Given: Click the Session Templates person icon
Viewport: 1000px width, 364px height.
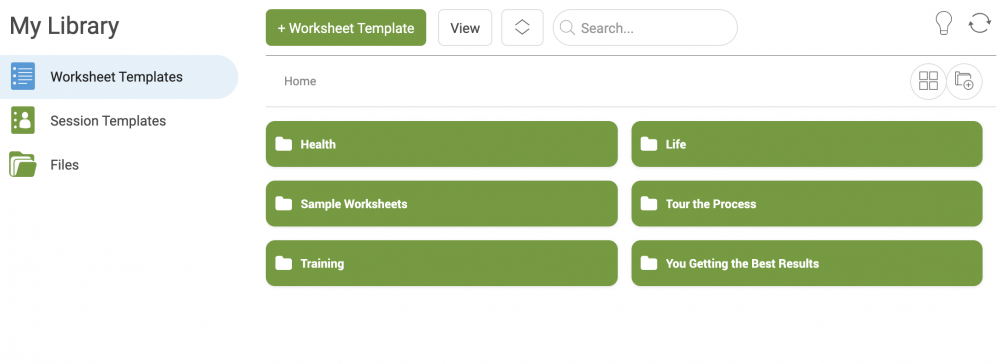Looking at the screenshot, I should (x=23, y=120).
